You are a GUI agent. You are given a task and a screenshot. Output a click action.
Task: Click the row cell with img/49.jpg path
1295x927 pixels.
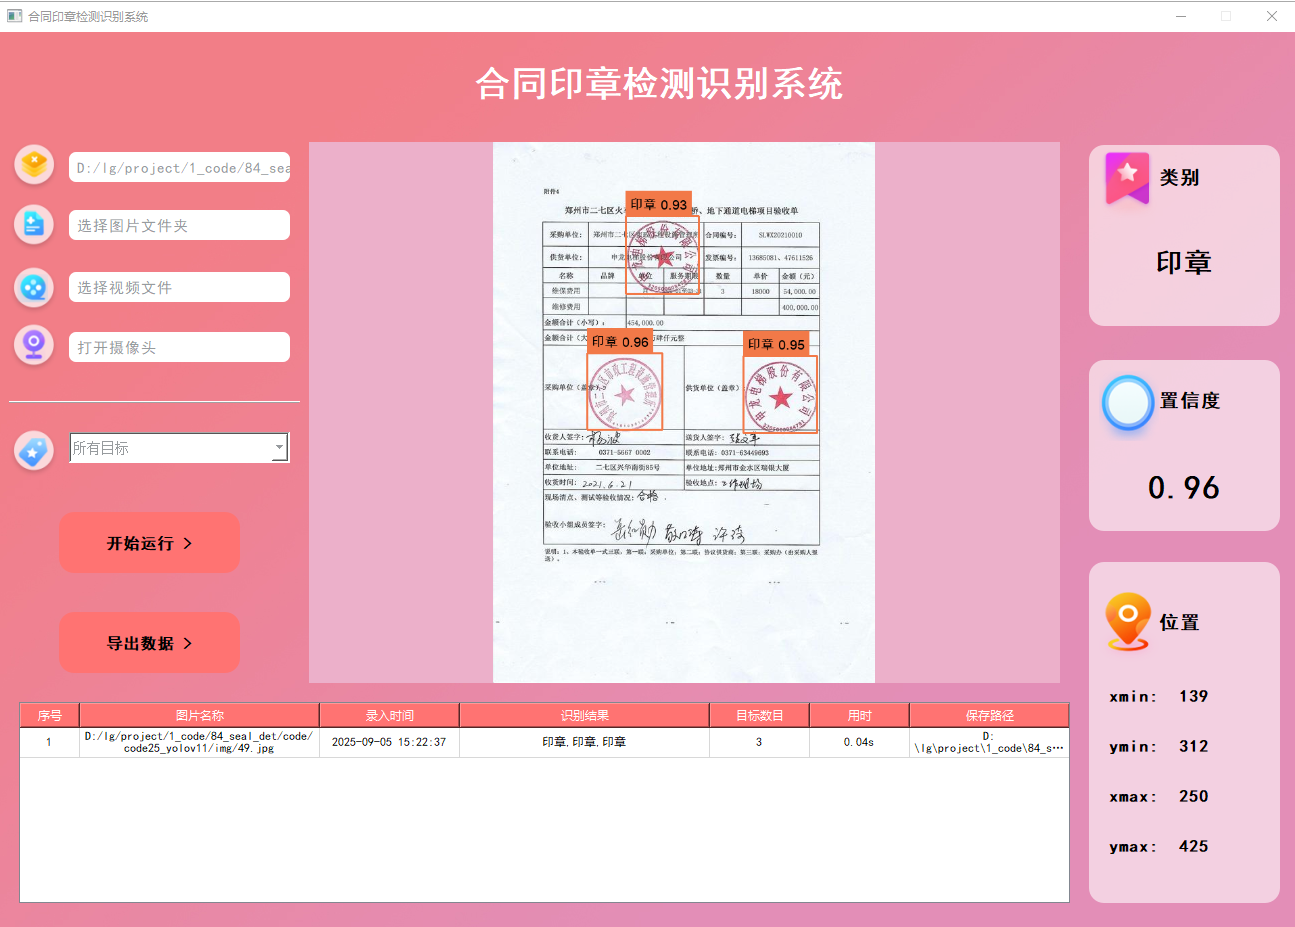(x=199, y=742)
